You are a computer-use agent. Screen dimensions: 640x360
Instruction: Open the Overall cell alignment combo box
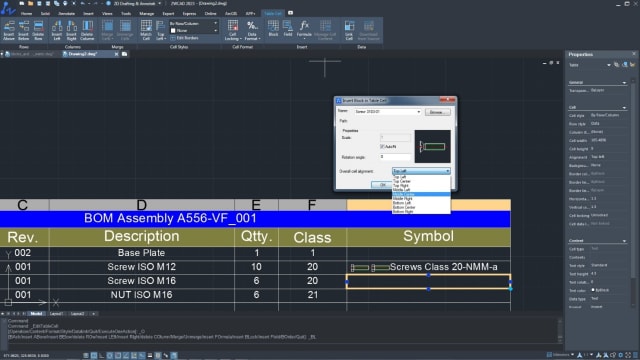[x=421, y=171]
